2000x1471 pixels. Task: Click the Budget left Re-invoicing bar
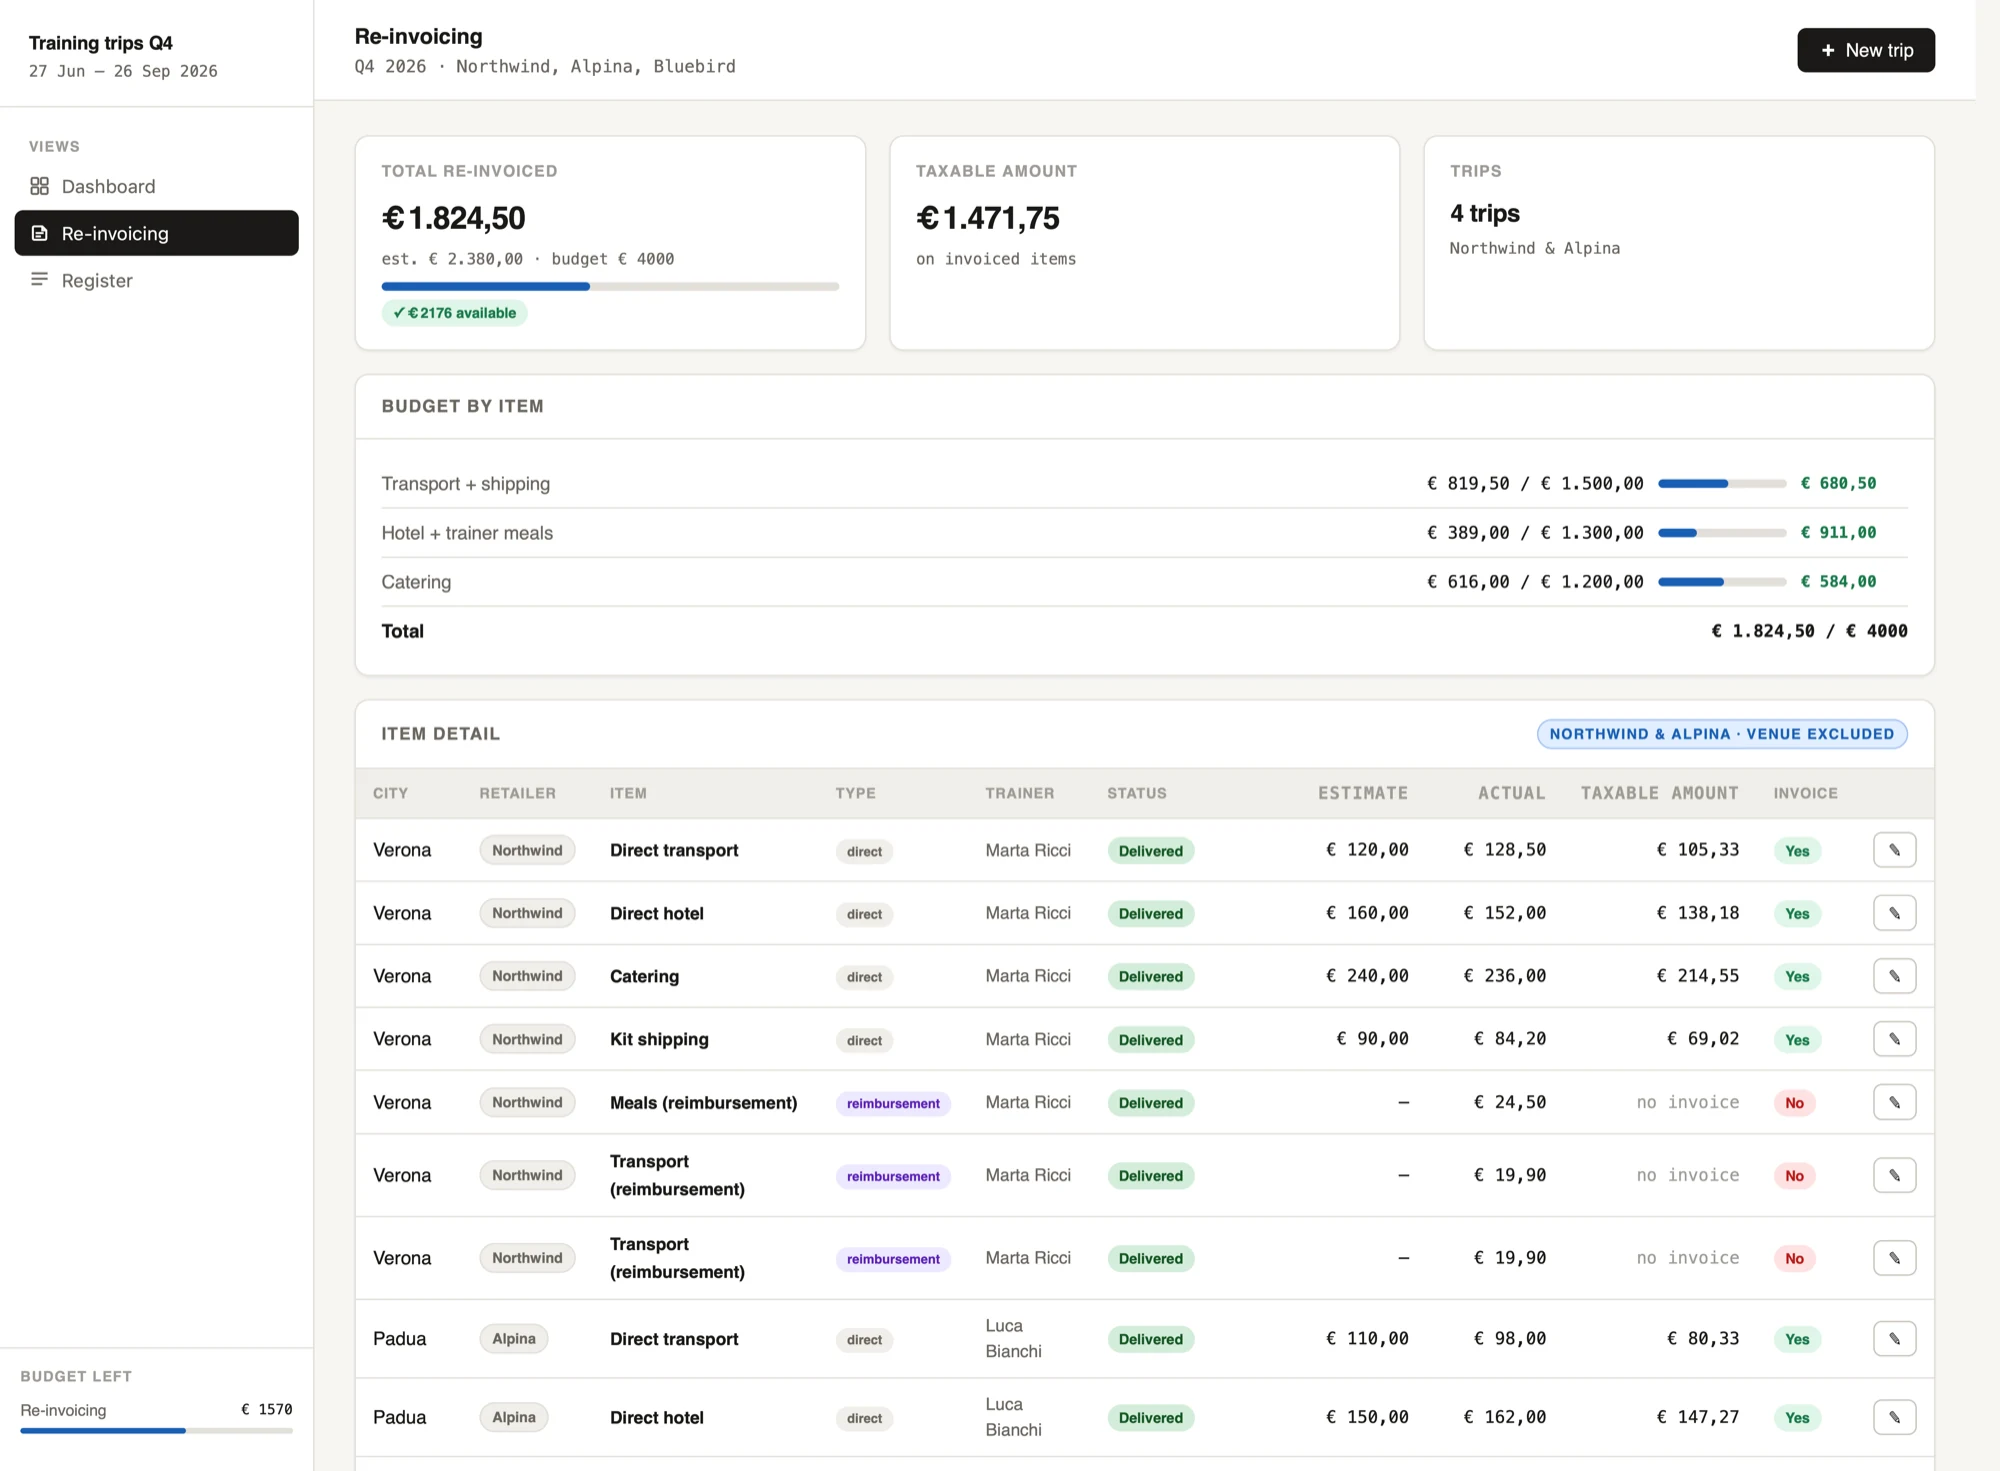[x=156, y=1431]
